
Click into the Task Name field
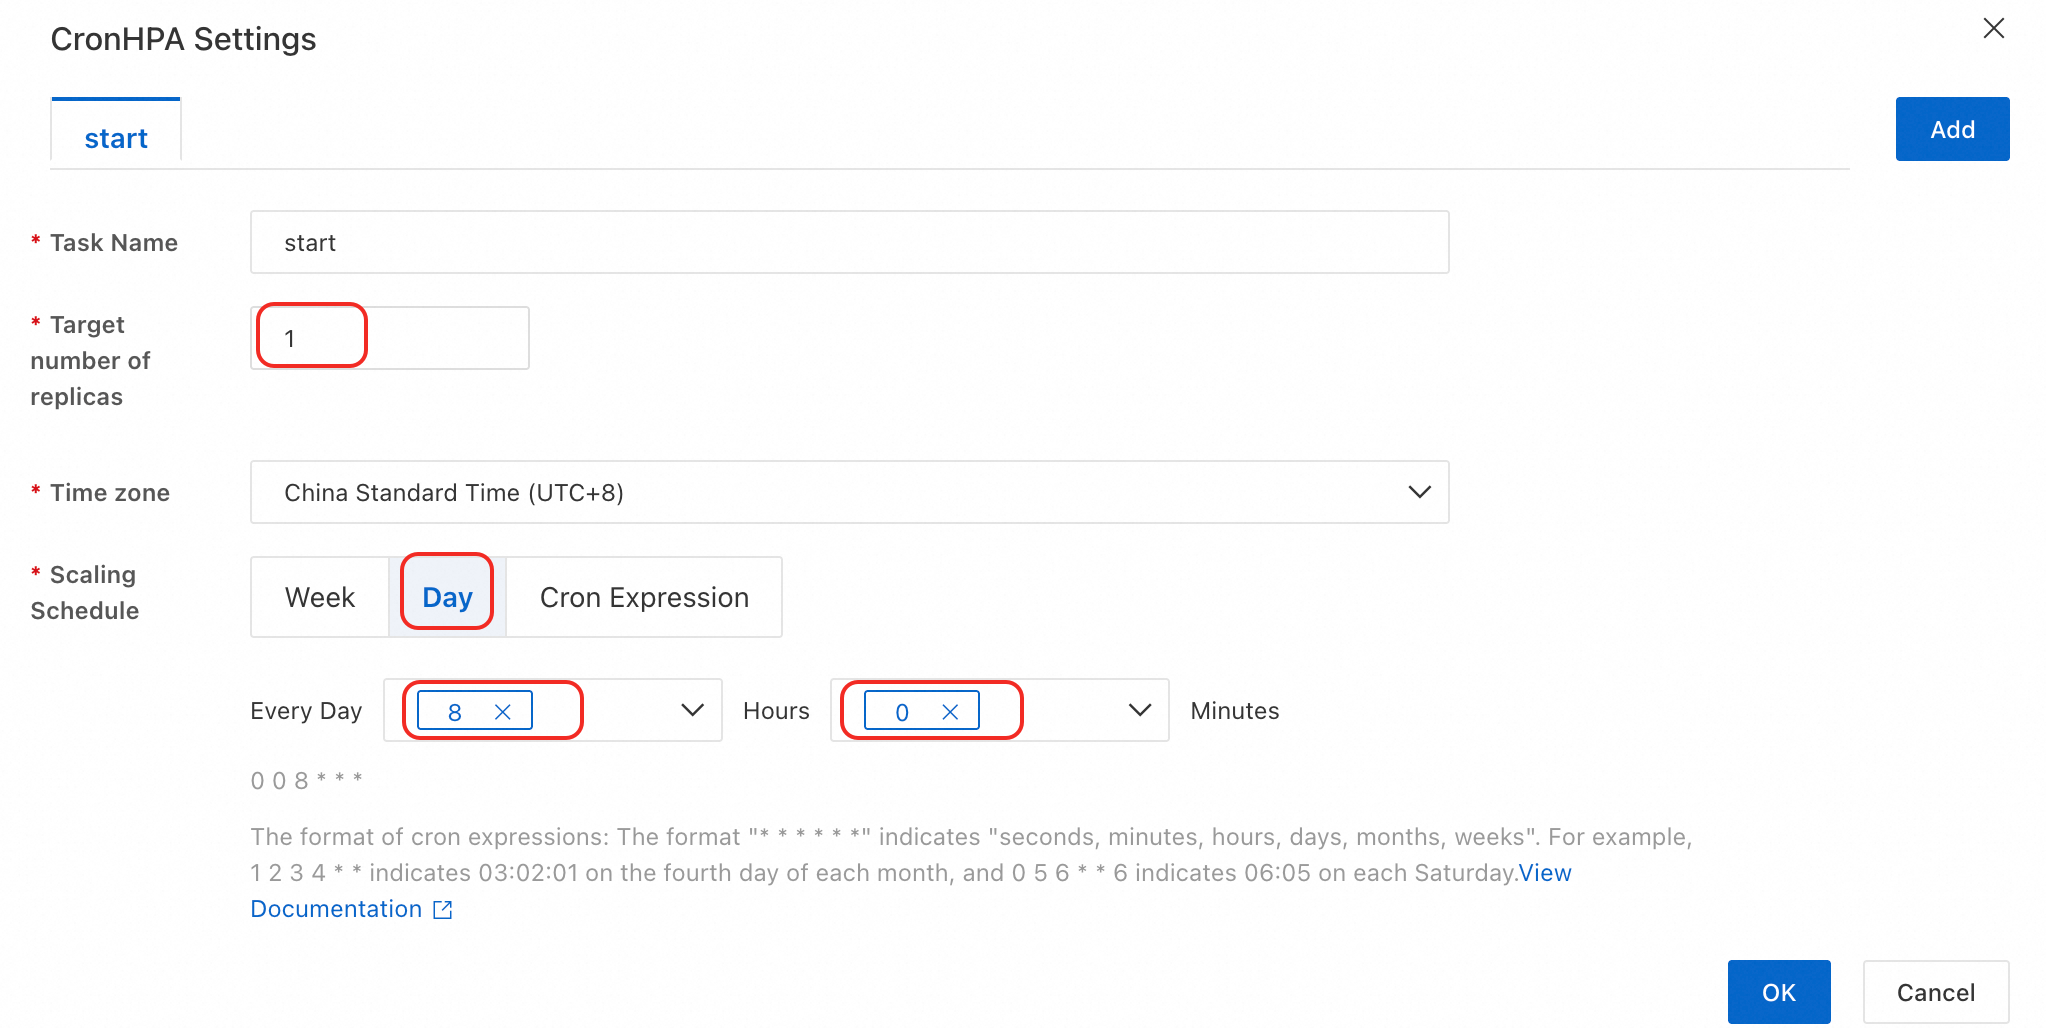pos(848,243)
